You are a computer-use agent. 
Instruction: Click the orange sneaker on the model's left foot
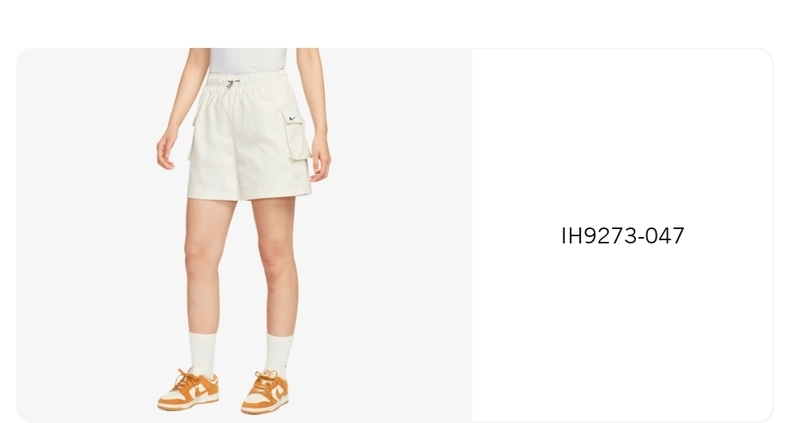pyautogui.click(x=265, y=392)
